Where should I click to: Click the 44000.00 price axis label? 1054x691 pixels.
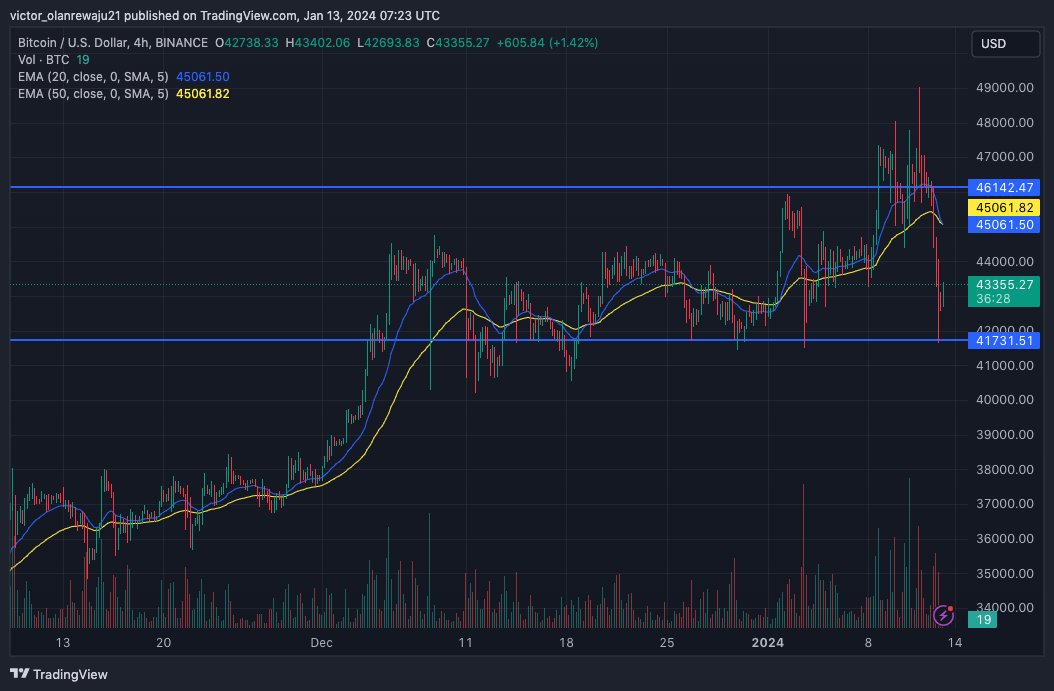[1005, 261]
